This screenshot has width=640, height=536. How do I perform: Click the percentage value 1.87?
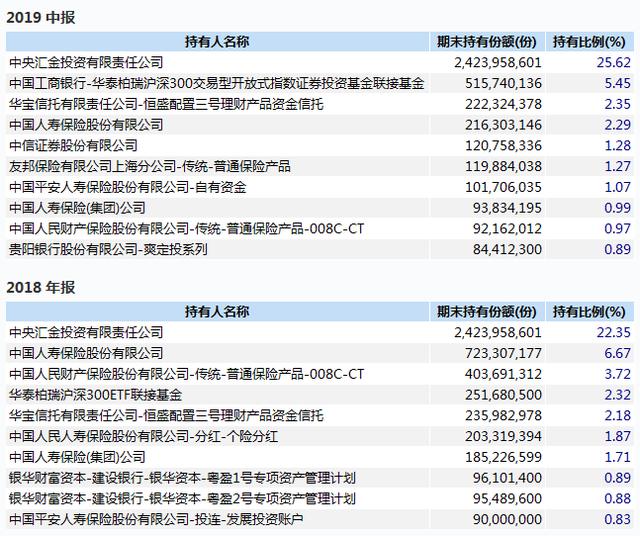(618, 437)
